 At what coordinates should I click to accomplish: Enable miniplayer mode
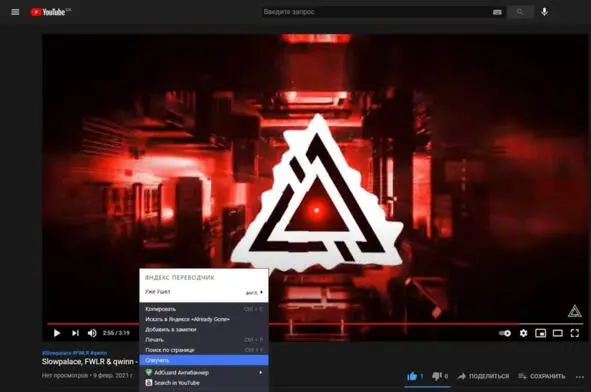click(x=540, y=333)
